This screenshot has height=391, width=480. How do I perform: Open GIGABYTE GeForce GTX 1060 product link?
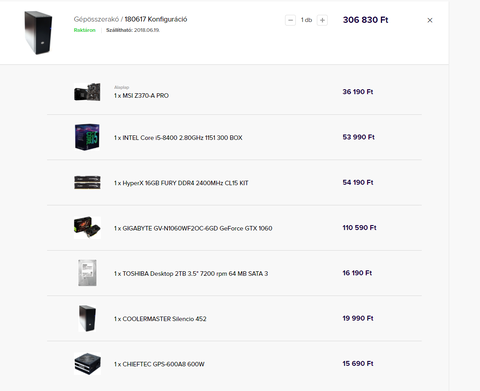193,228
